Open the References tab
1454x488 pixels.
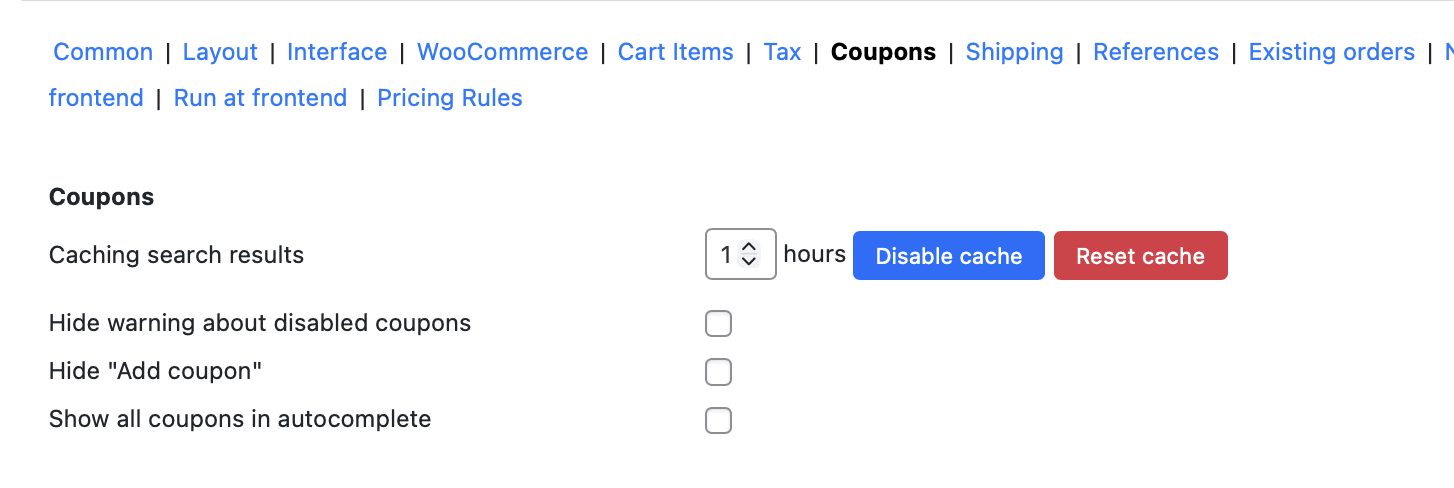pos(1156,52)
